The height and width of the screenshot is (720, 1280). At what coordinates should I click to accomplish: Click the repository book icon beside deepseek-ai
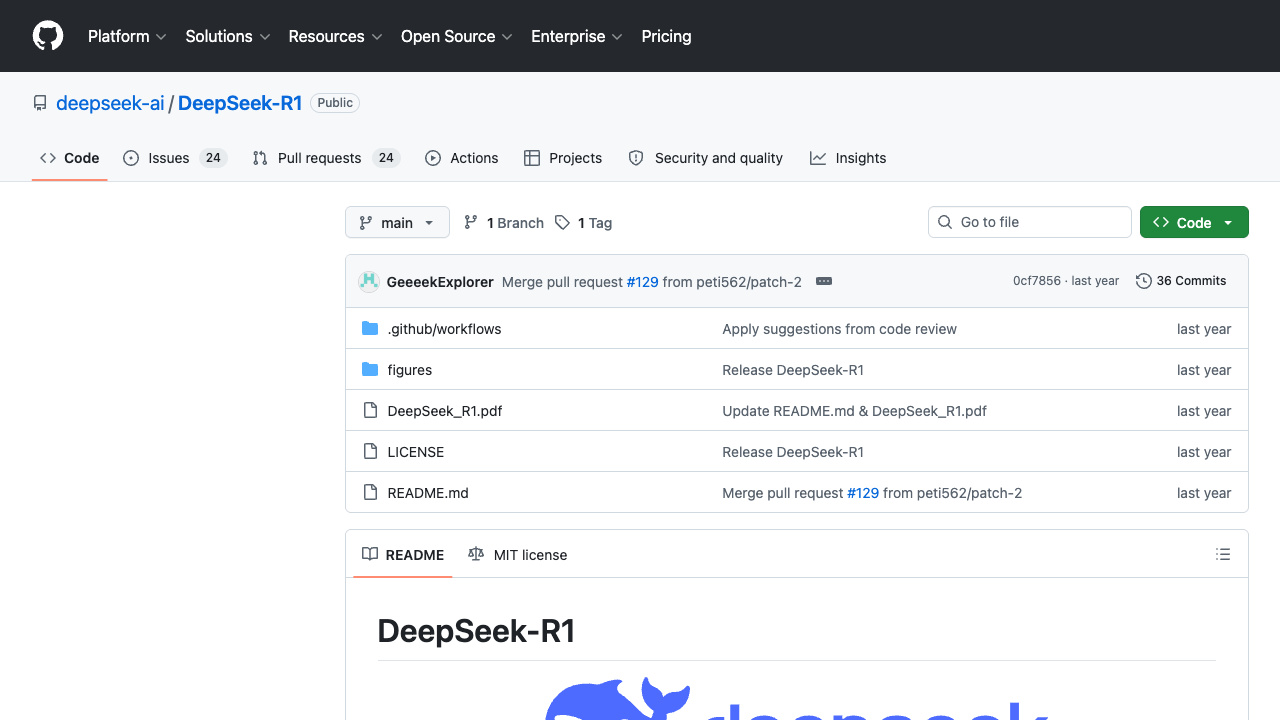pyautogui.click(x=40, y=103)
